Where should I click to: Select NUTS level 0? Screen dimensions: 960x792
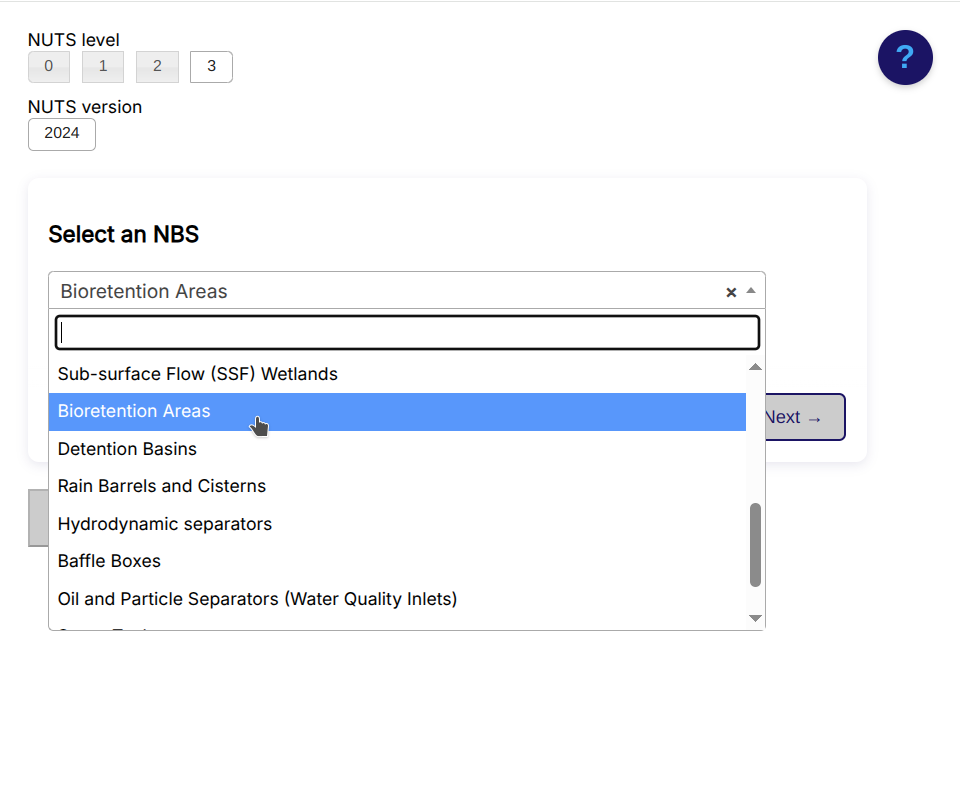48,66
